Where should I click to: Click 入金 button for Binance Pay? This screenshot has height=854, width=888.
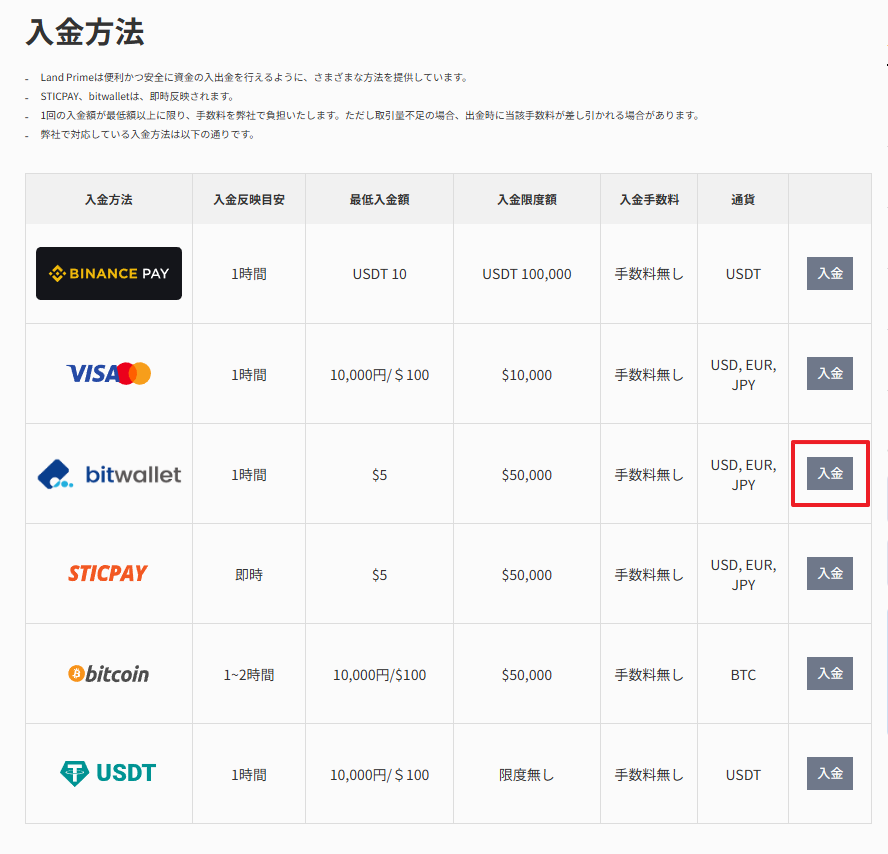pos(830,274)
